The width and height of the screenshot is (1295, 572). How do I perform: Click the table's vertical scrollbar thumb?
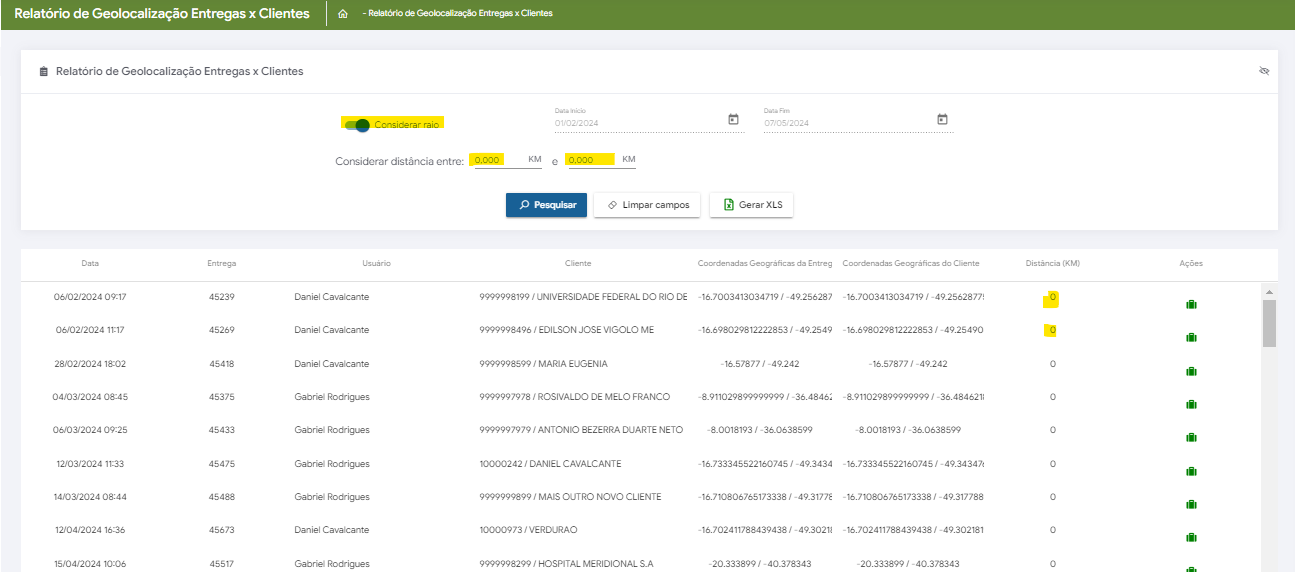[1268, 323]
